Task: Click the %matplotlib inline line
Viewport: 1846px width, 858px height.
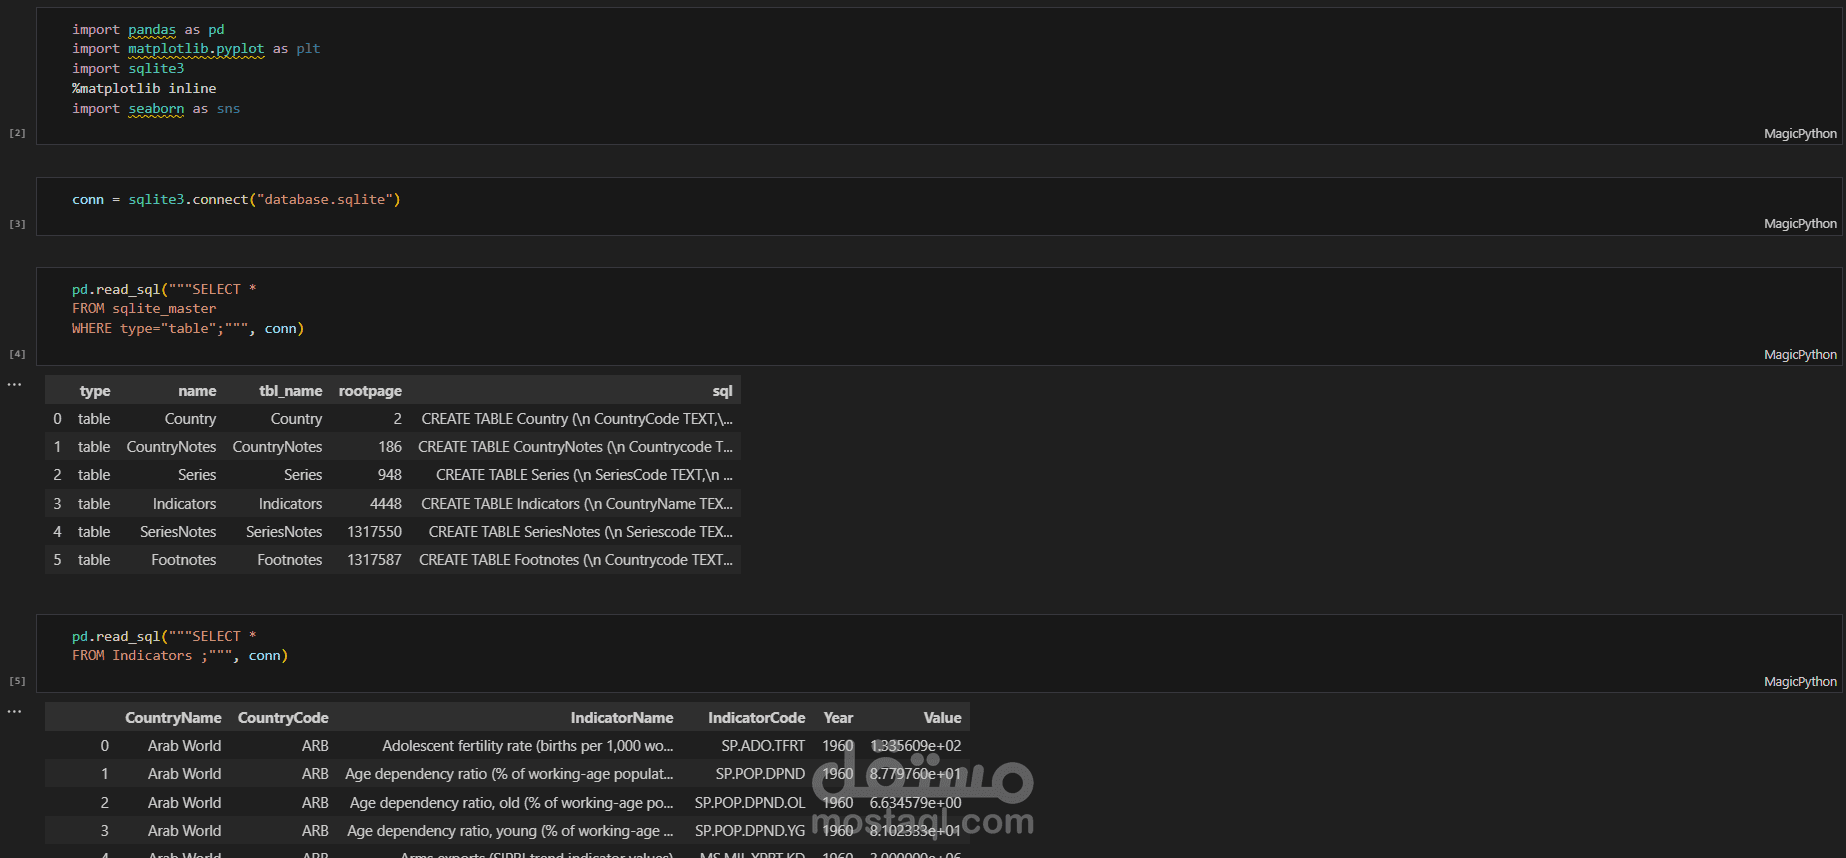Action: click(144, 88)
